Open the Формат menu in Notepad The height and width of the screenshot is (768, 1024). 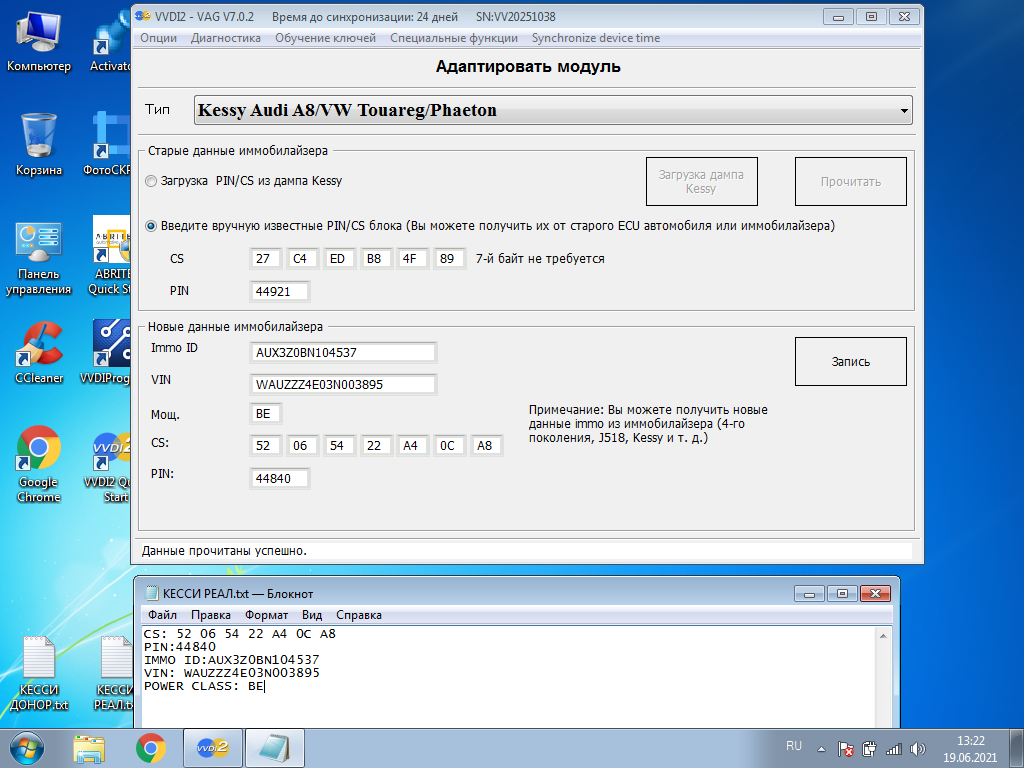pos(266,615)
